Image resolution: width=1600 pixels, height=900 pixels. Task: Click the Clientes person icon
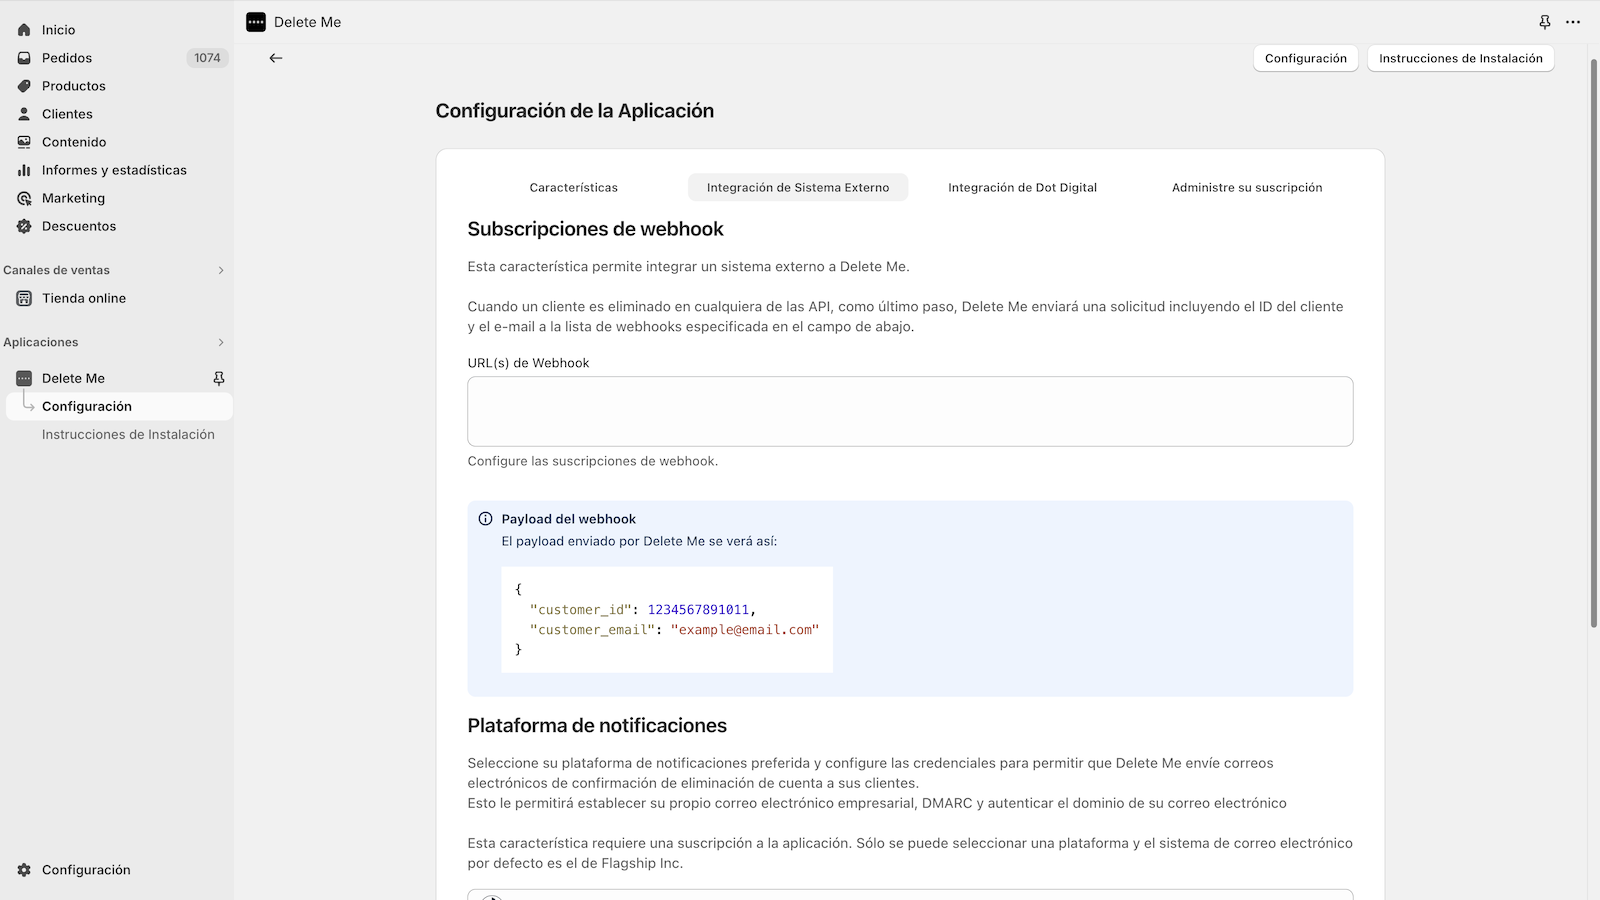24,114
